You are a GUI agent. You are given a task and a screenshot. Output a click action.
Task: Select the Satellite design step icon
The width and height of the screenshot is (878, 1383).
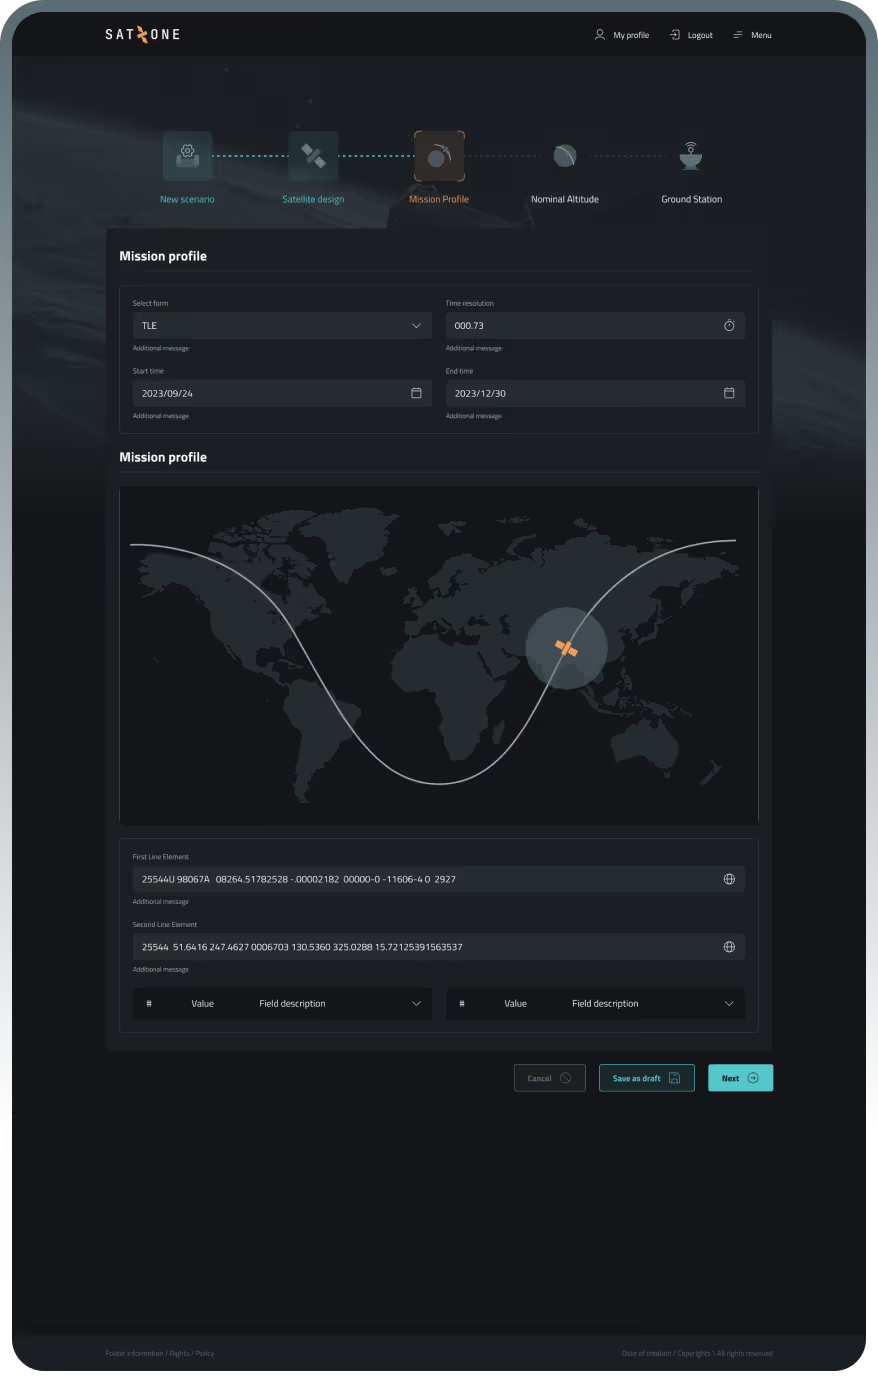click(x=313, y=156)
